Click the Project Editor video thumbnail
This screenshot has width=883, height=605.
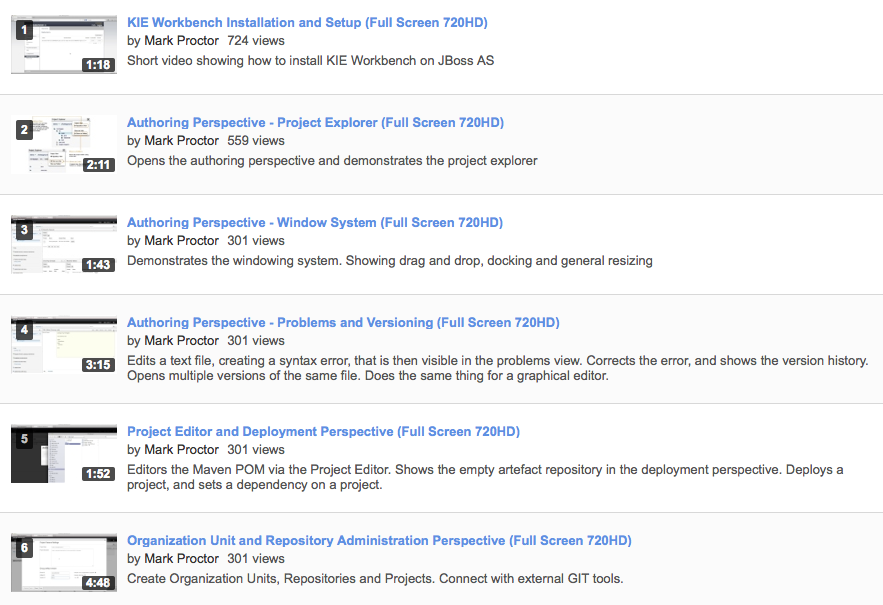click(64, 454)
